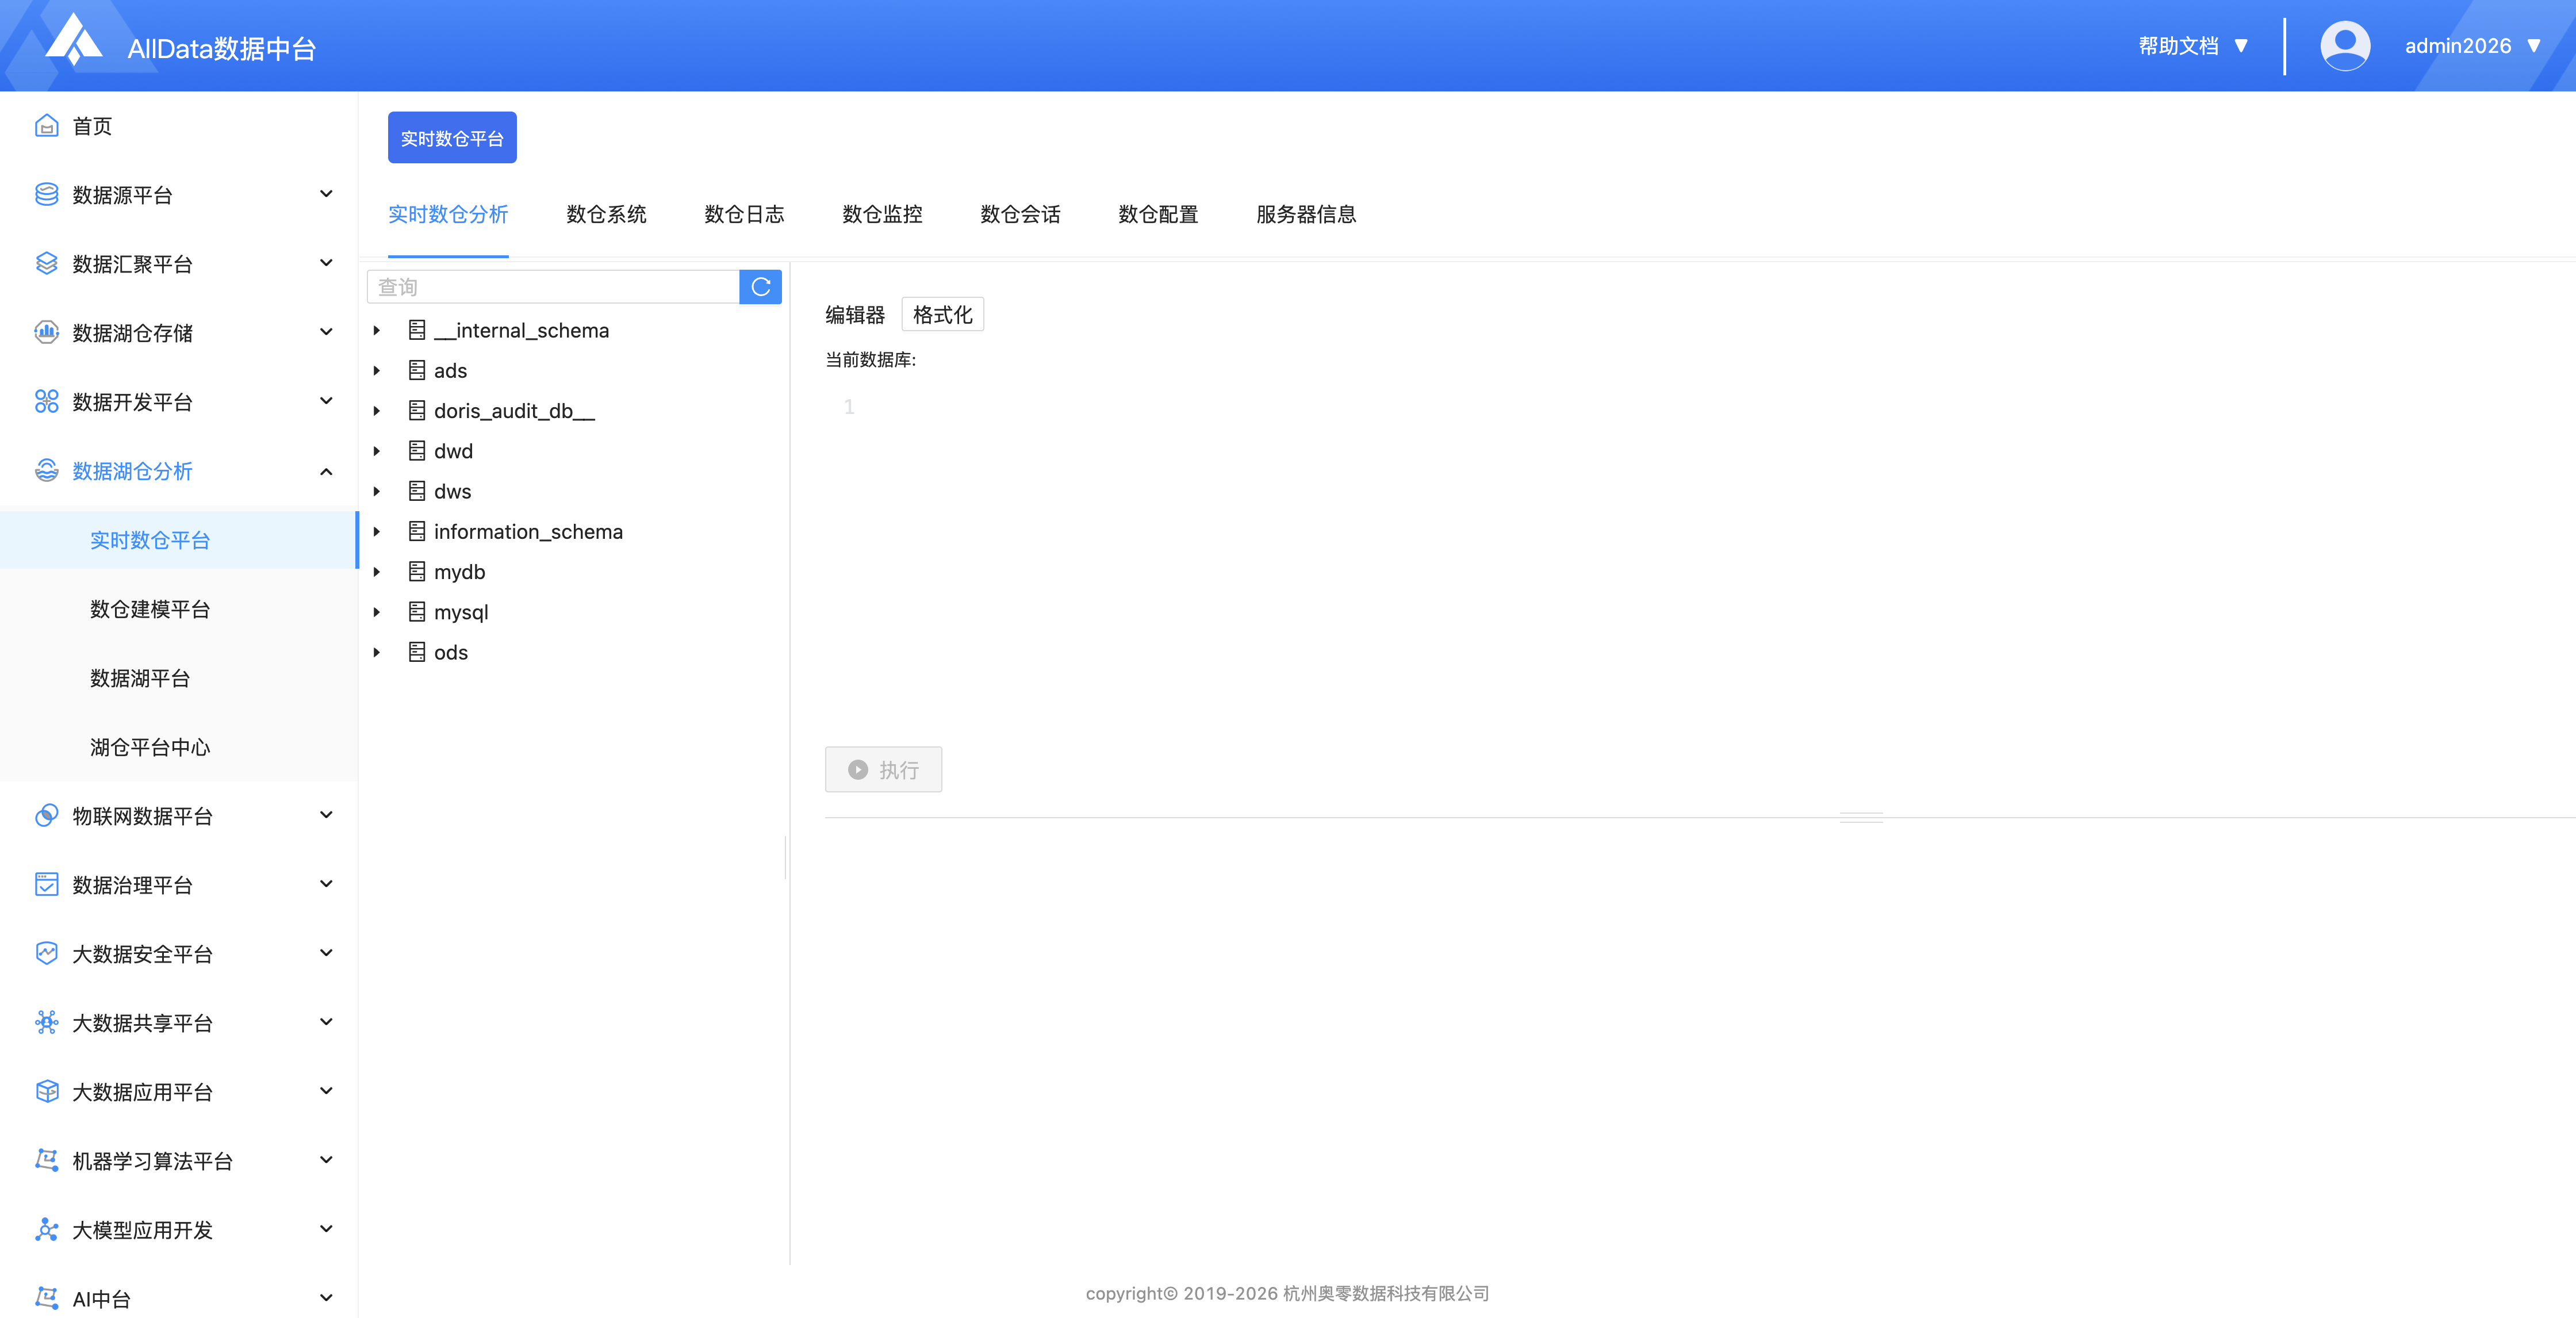Click the database icon beside information_schema
Image resolution: width=2576 pixels, height=1318 pixels.
point(417,531)
